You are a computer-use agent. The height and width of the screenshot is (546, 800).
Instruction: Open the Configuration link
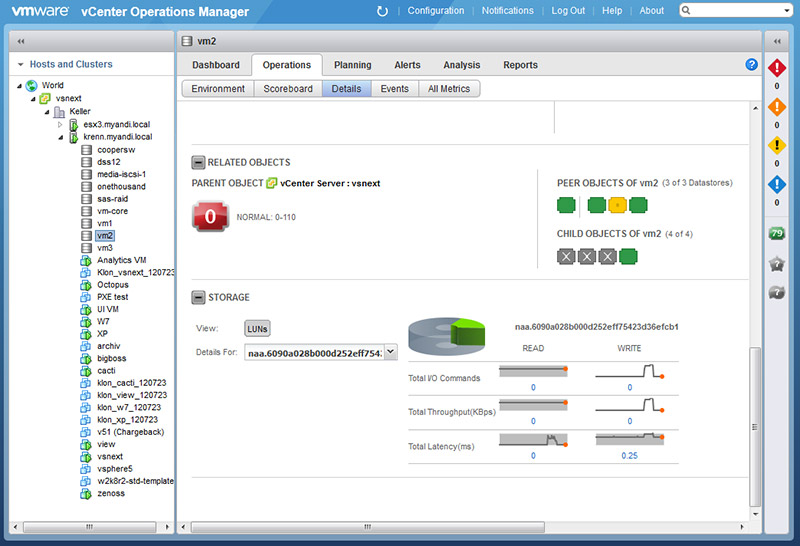(436, 11)
